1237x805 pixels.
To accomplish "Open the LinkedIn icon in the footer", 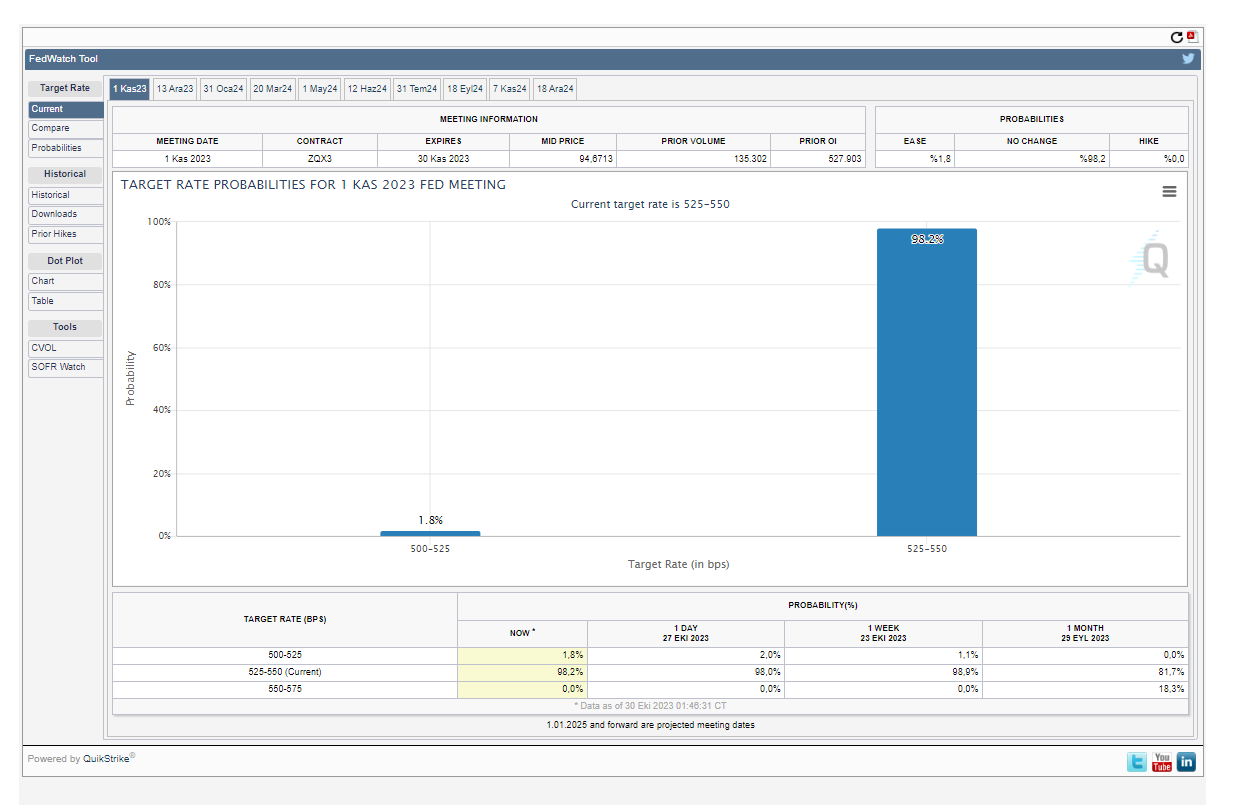I will click(x=1186, y=762).
